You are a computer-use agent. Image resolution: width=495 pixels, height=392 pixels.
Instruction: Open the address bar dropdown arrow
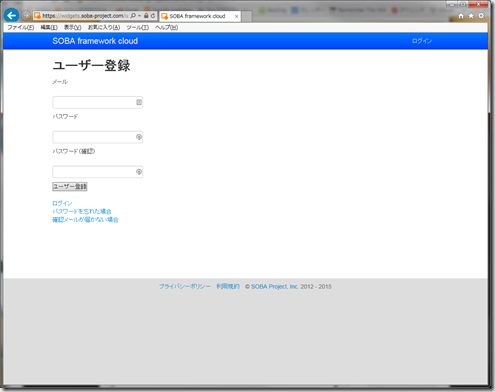pyautogui.click(x=139, y=16)
